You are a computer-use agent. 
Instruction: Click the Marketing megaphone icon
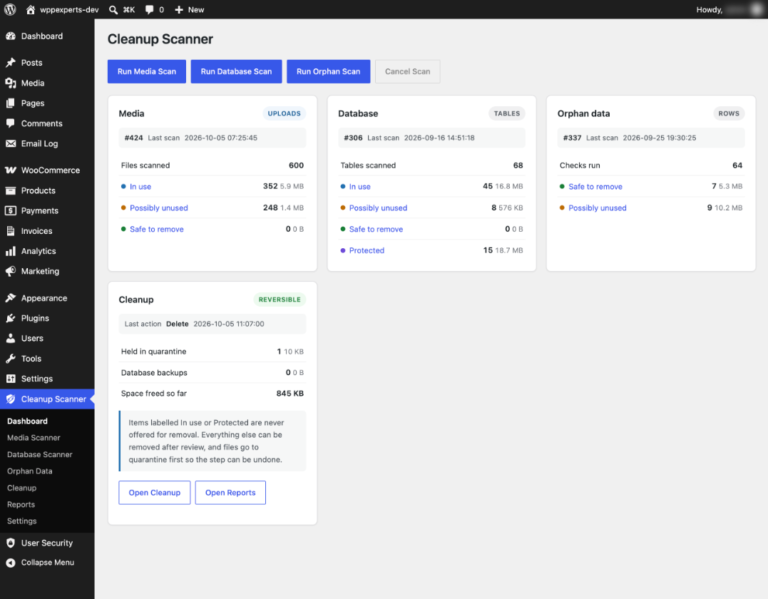10,271
